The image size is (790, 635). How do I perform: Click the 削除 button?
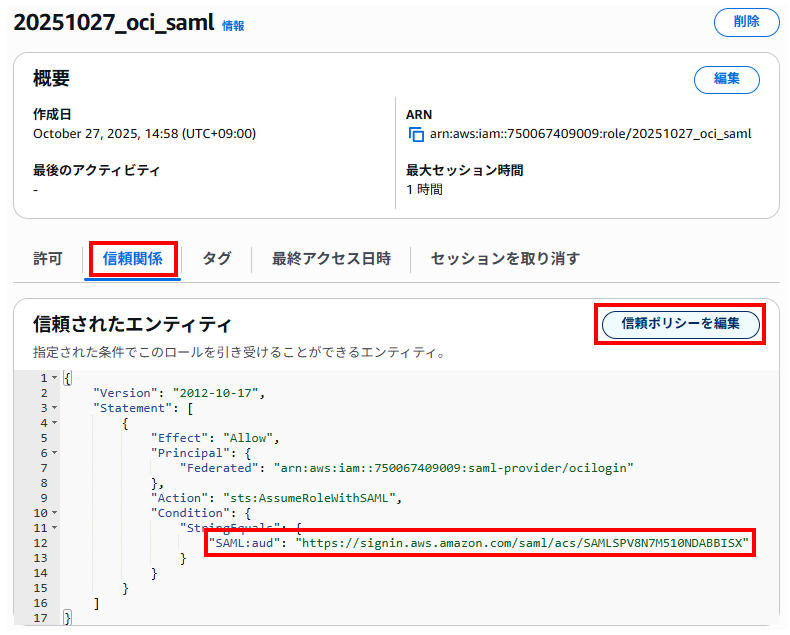point(746,22)
